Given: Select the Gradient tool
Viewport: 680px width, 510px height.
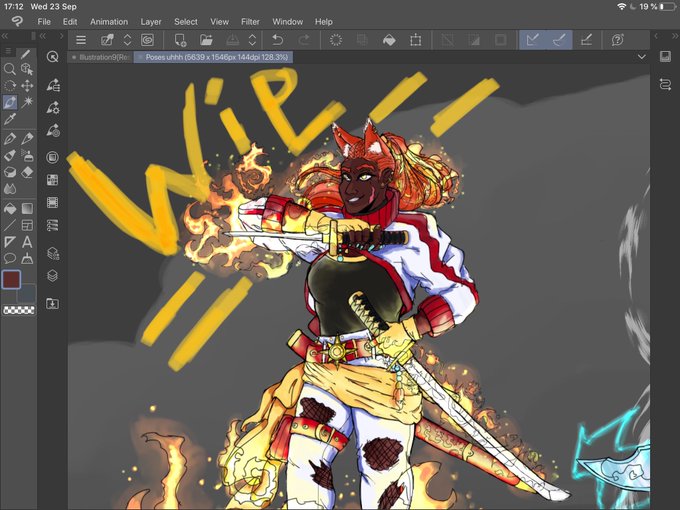Looking at the screenshot, I should pos(27,209).
